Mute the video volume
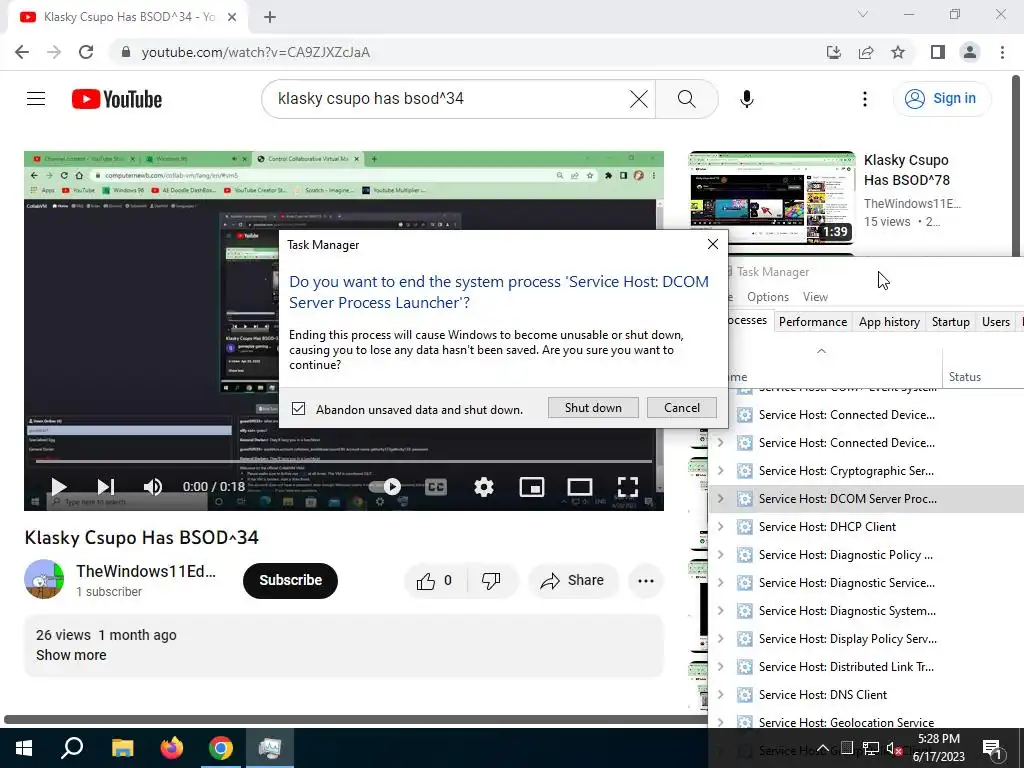Image resolution: width=1024 pixels, height=768 pixels. [x=153, y=487]
